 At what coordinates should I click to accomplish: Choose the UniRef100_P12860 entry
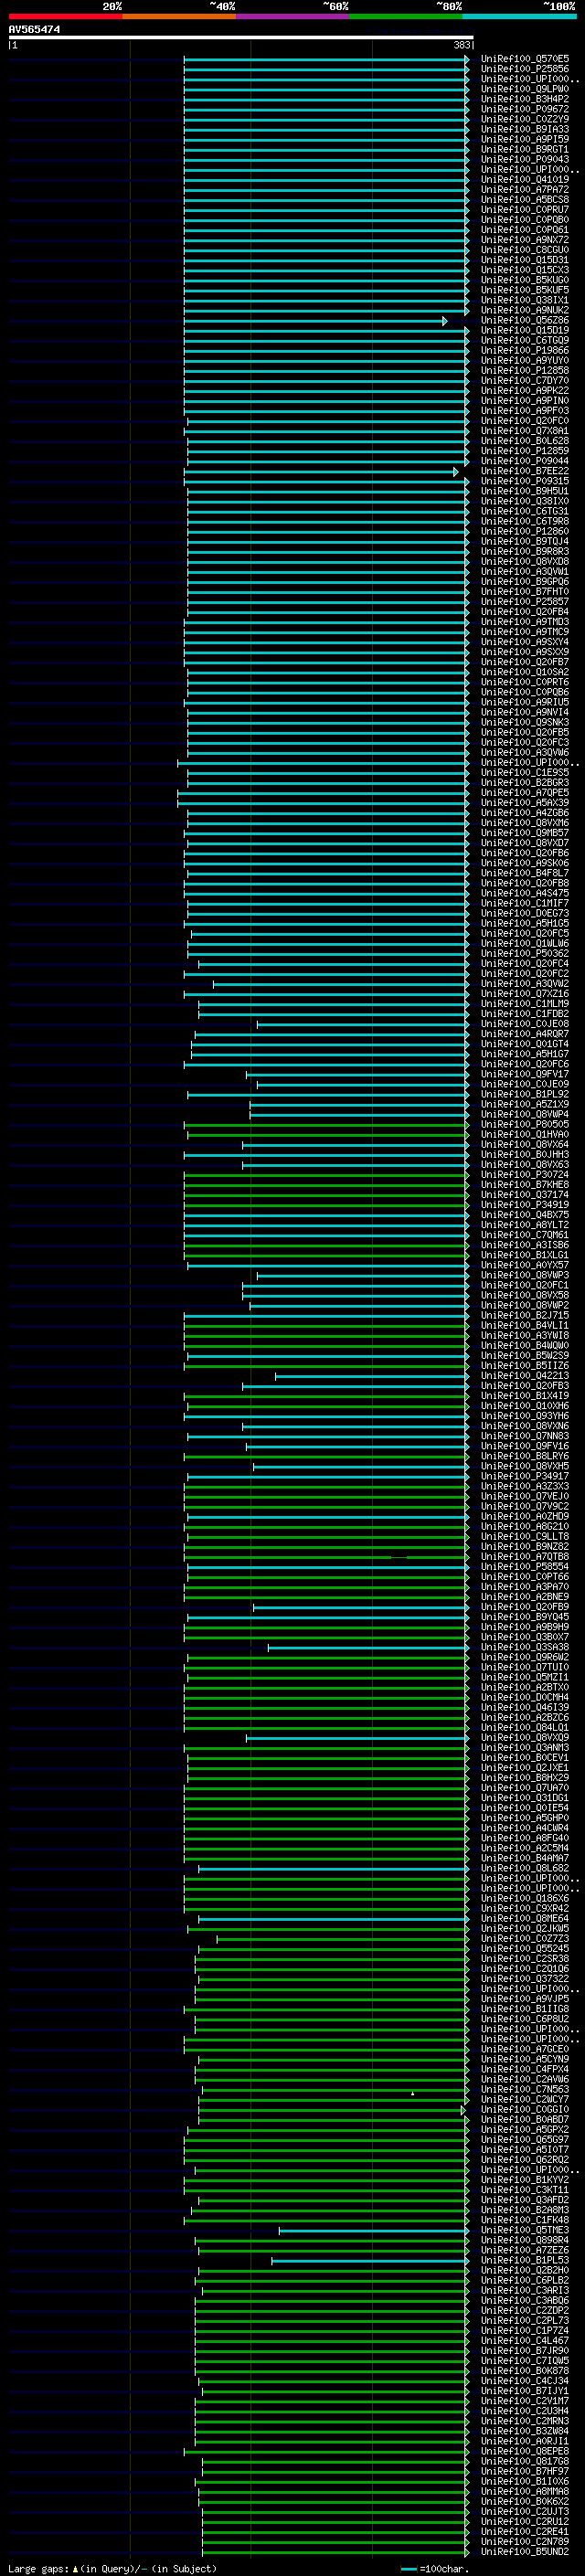click(x=525, y=531)
